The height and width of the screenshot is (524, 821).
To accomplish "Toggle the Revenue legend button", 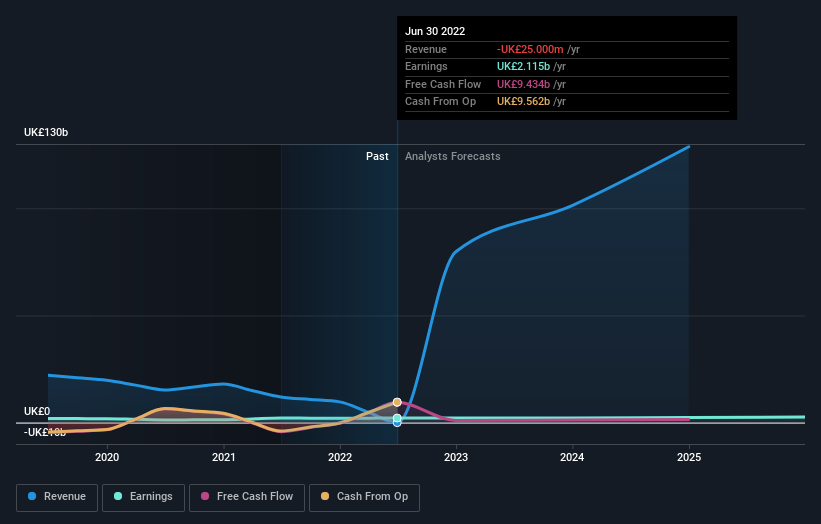I will pyautogui.click(x=57, y=497).
